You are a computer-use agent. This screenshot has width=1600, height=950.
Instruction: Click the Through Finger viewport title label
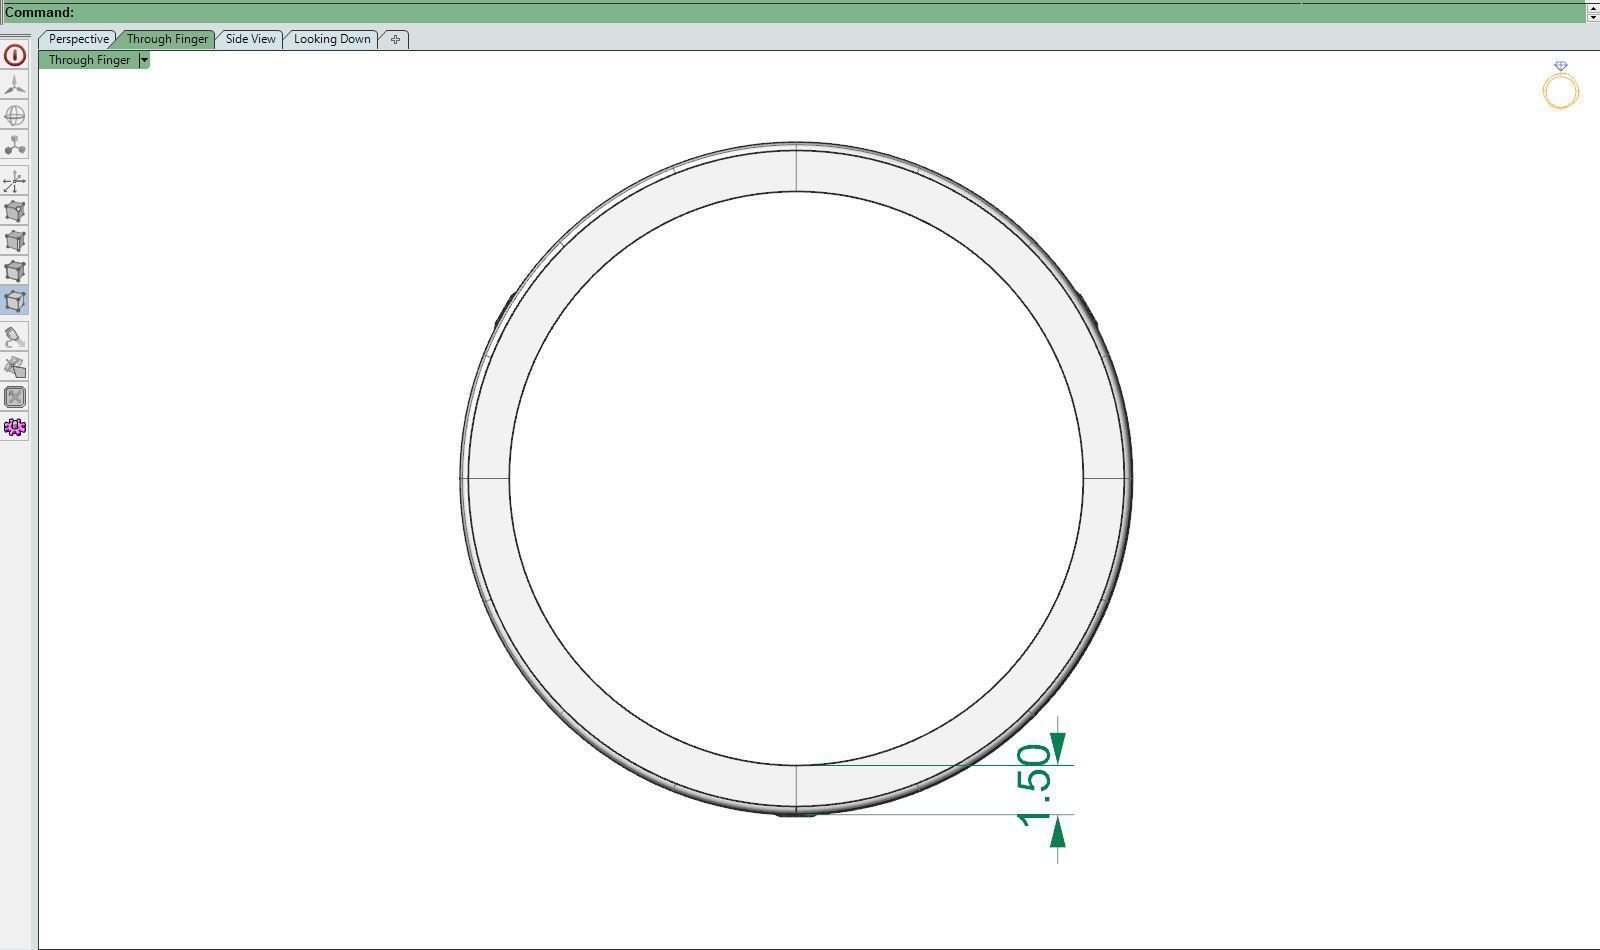[89, 60]
